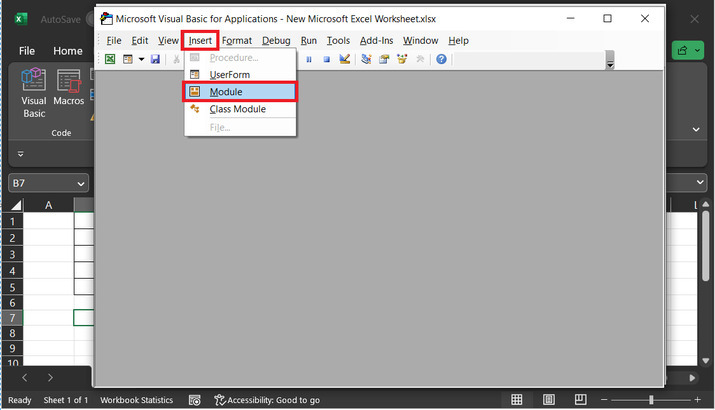The width and height of the screenshot is (715, 410).
Task: Click Accessibility: Good to go status
Action: point(267,400)
